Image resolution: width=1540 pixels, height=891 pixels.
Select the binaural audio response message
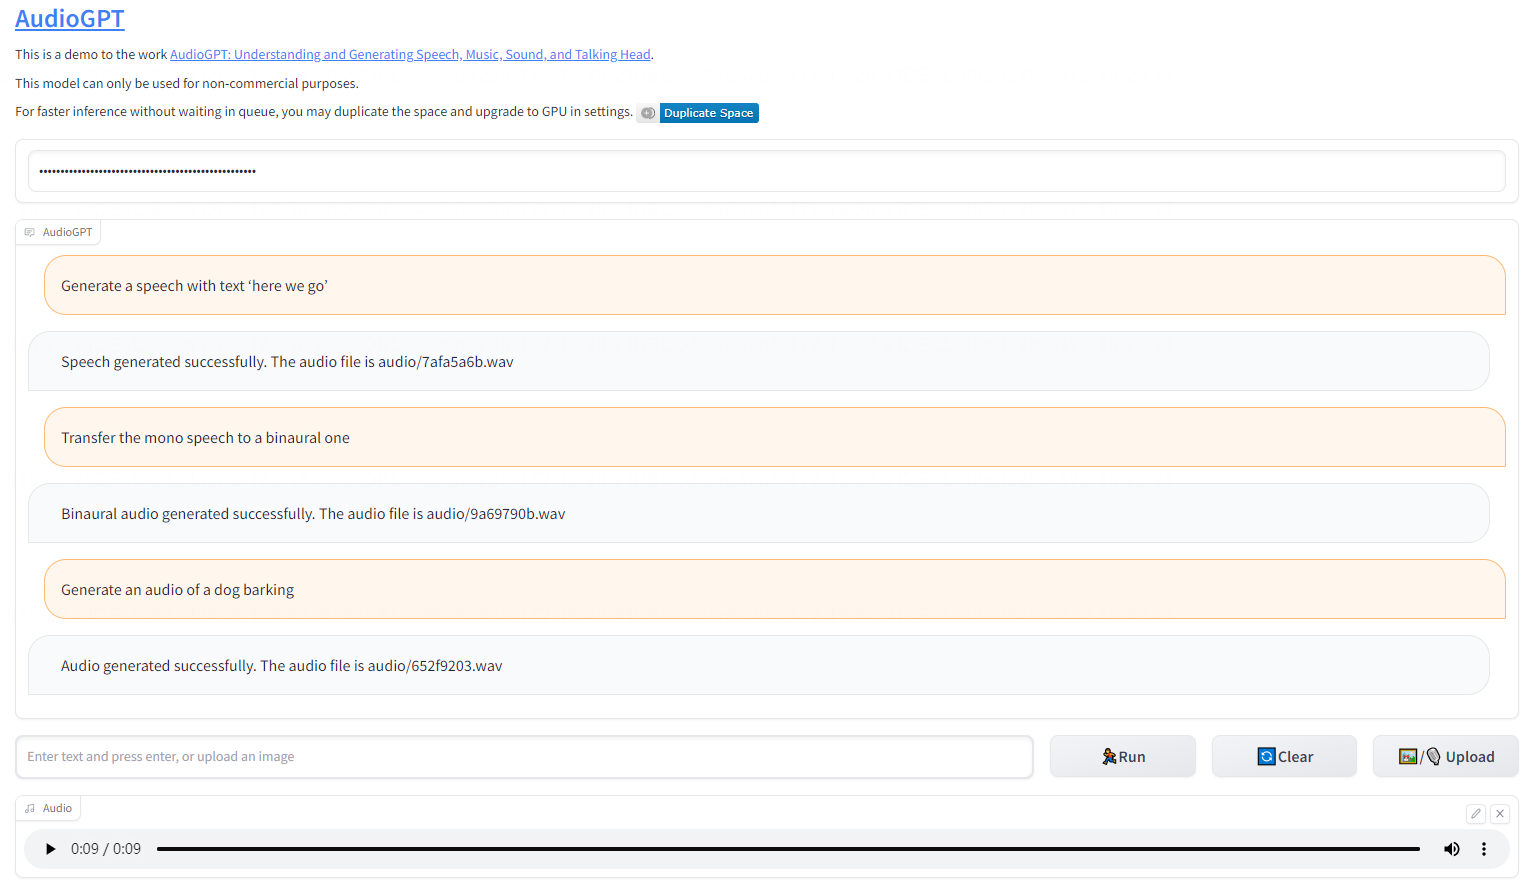(759, 513)
